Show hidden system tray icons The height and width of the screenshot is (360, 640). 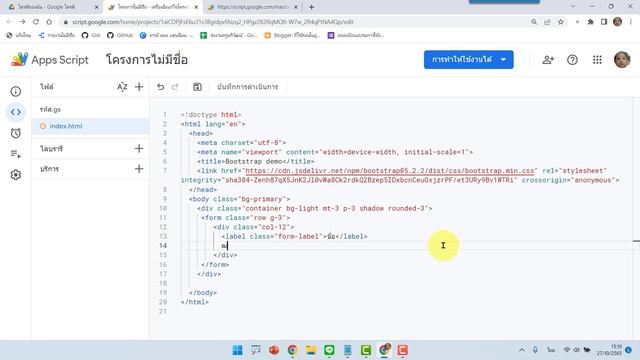(x=522, y=350)
